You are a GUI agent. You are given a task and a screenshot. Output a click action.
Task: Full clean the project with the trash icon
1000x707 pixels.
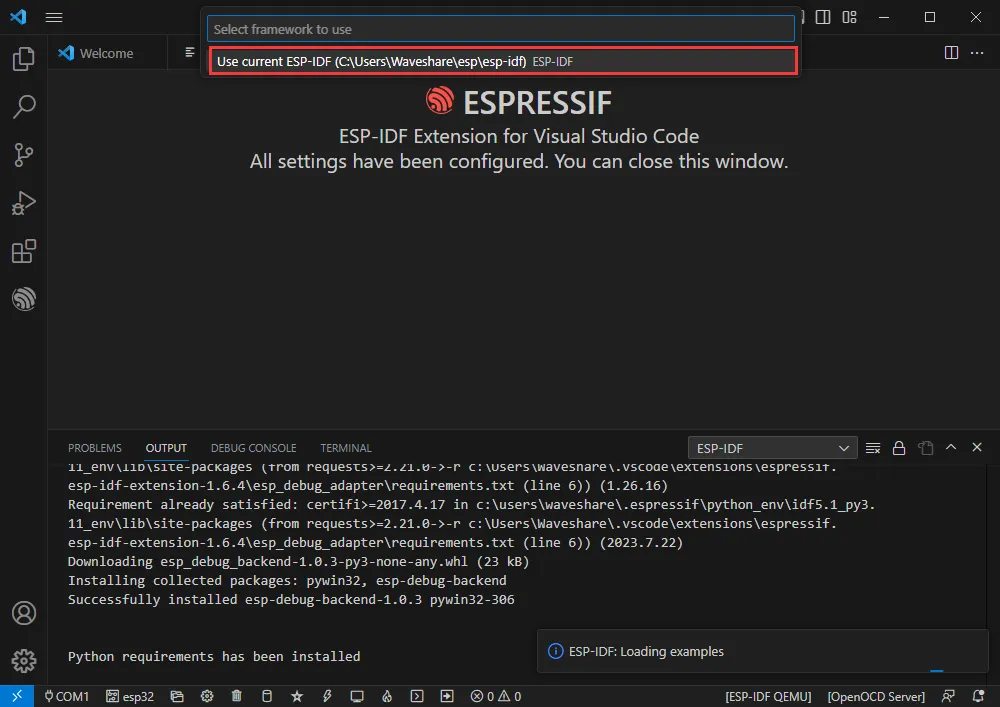point(236,696)
